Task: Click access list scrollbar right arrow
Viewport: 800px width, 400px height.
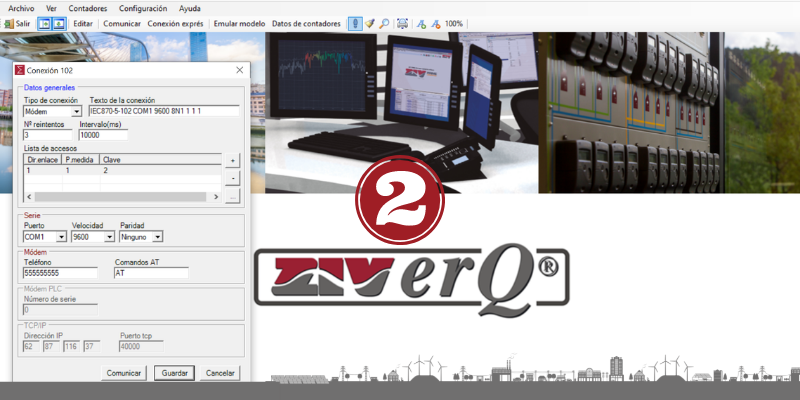Action: point(216,196)
